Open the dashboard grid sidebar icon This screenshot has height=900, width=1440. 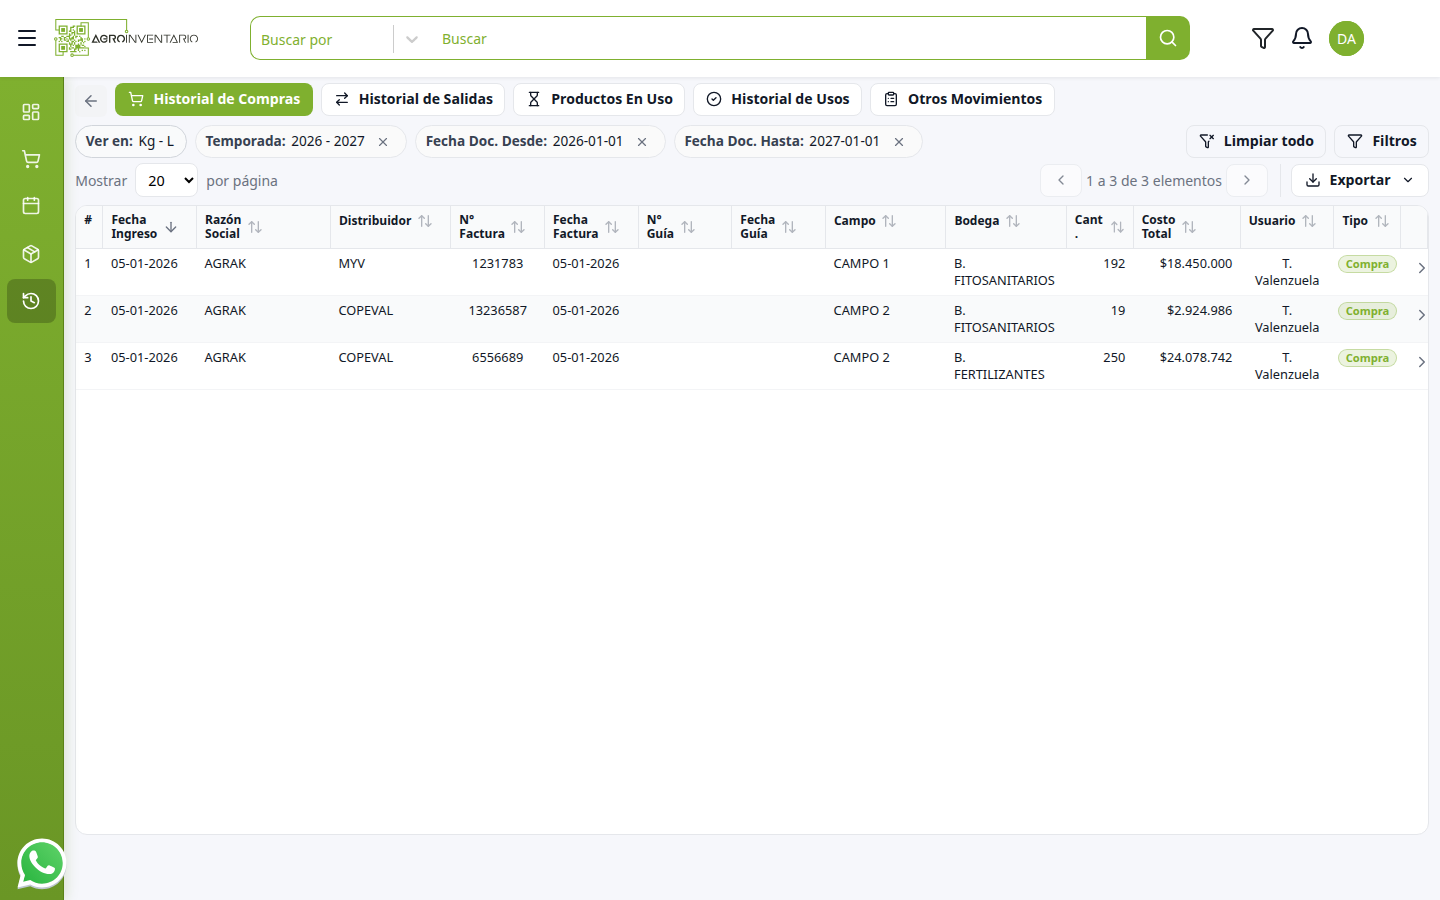(31, 112)
